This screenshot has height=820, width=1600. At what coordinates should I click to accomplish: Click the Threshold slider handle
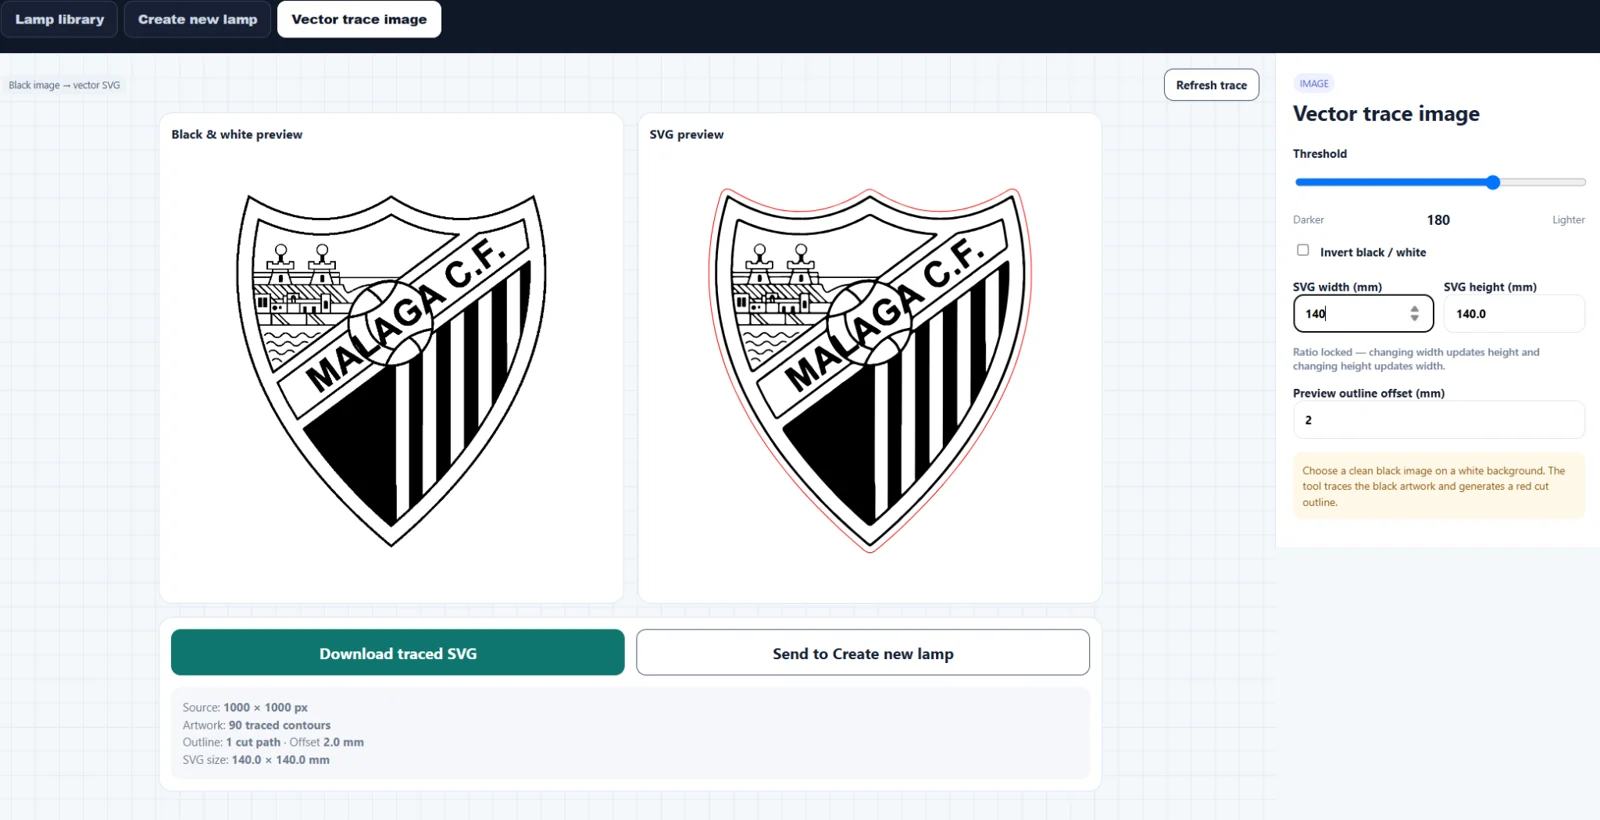(x=1493, y=182)
